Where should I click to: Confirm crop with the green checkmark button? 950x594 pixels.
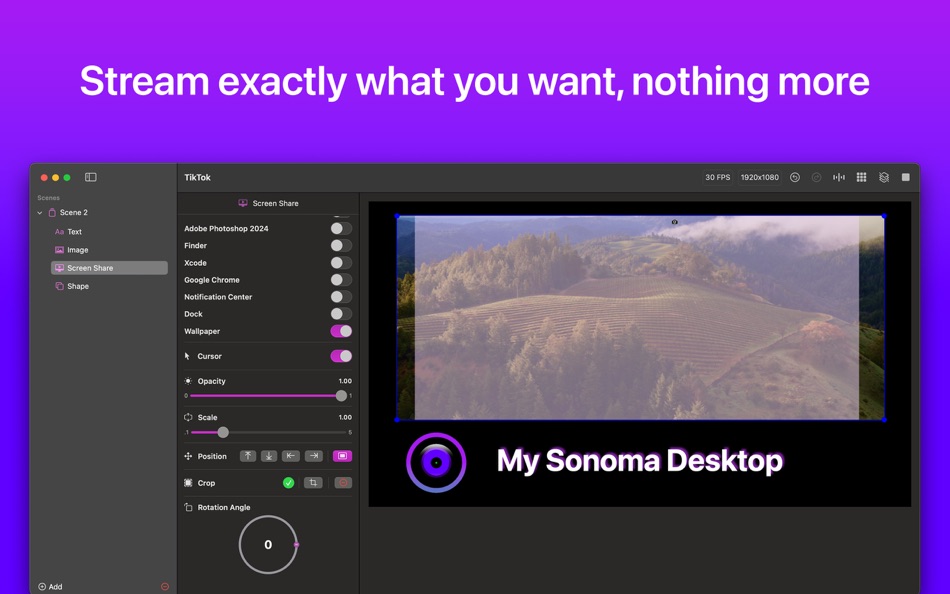[x=288, y=483]
